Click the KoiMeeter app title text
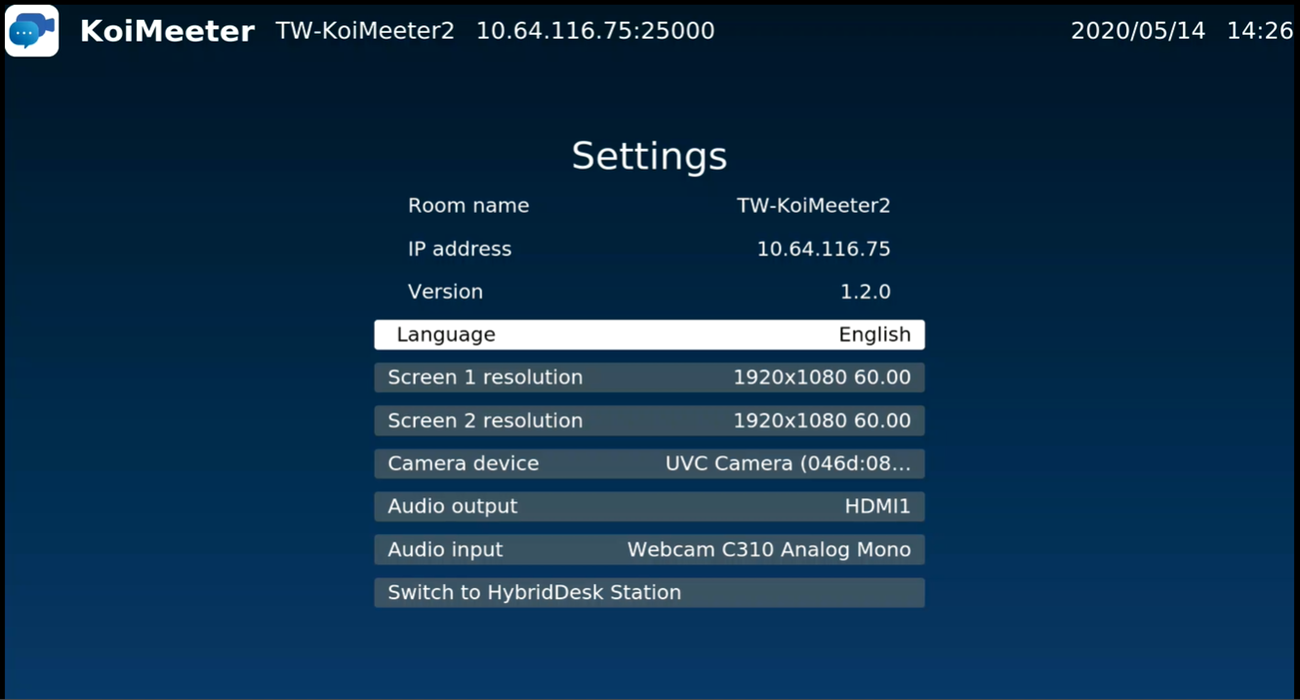This screenshot has height=700, width=1300. click(x=167, y=31)
